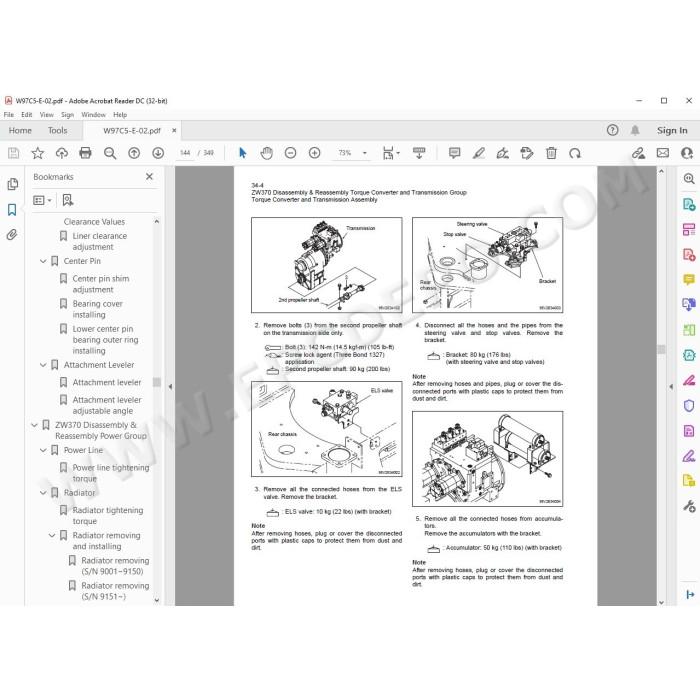Add a sticky note comment

coord(454,153)
